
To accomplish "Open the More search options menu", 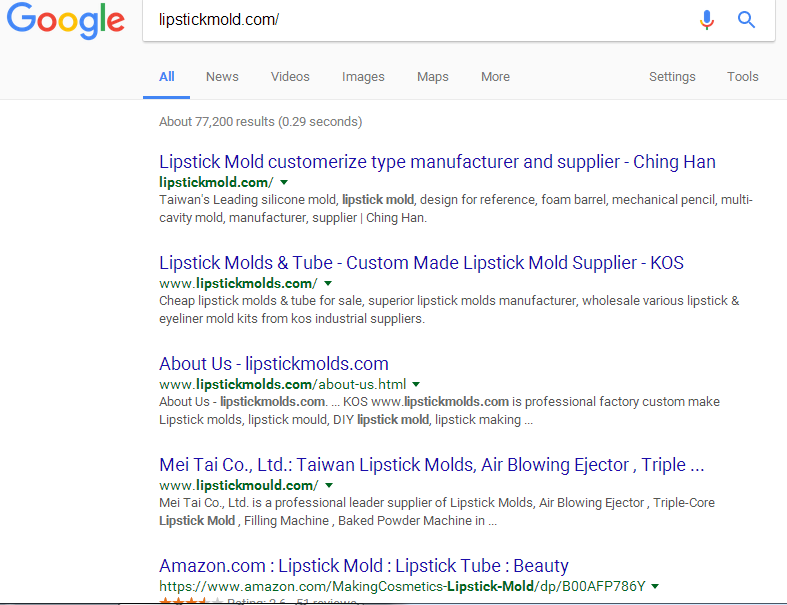I will 495,77.
